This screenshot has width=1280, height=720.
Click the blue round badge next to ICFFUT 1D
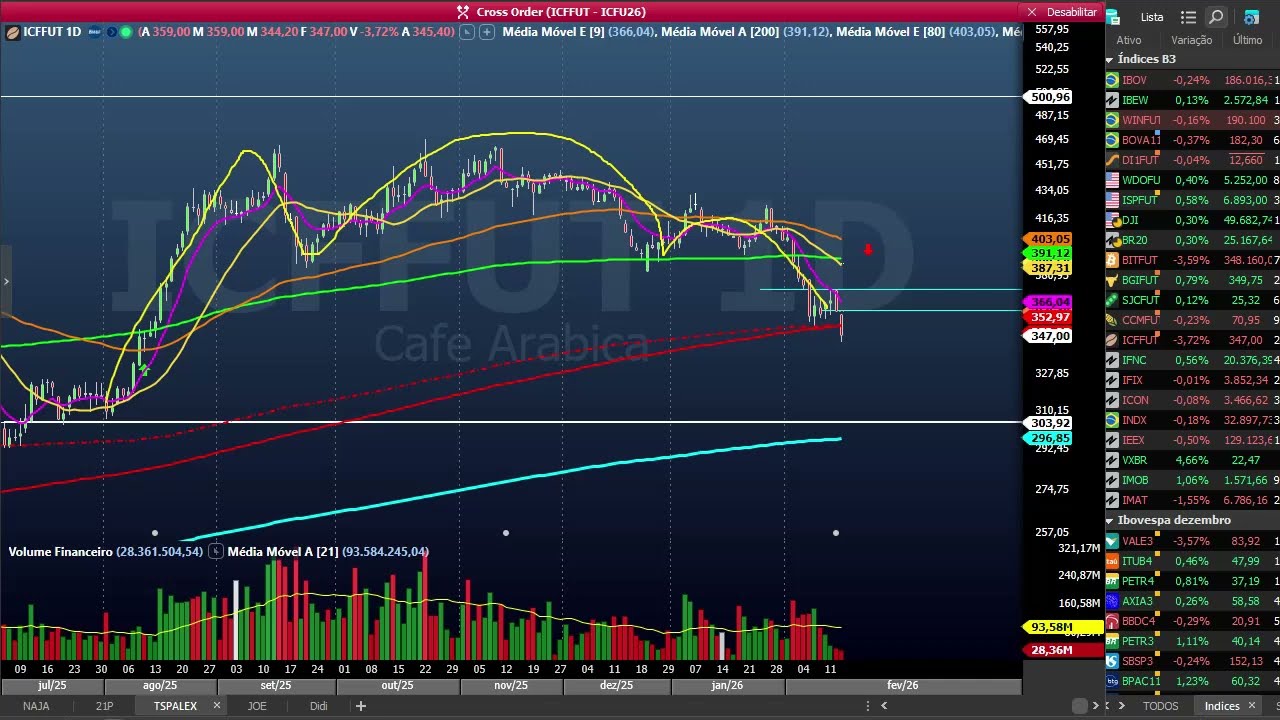[x=96, y=32]
